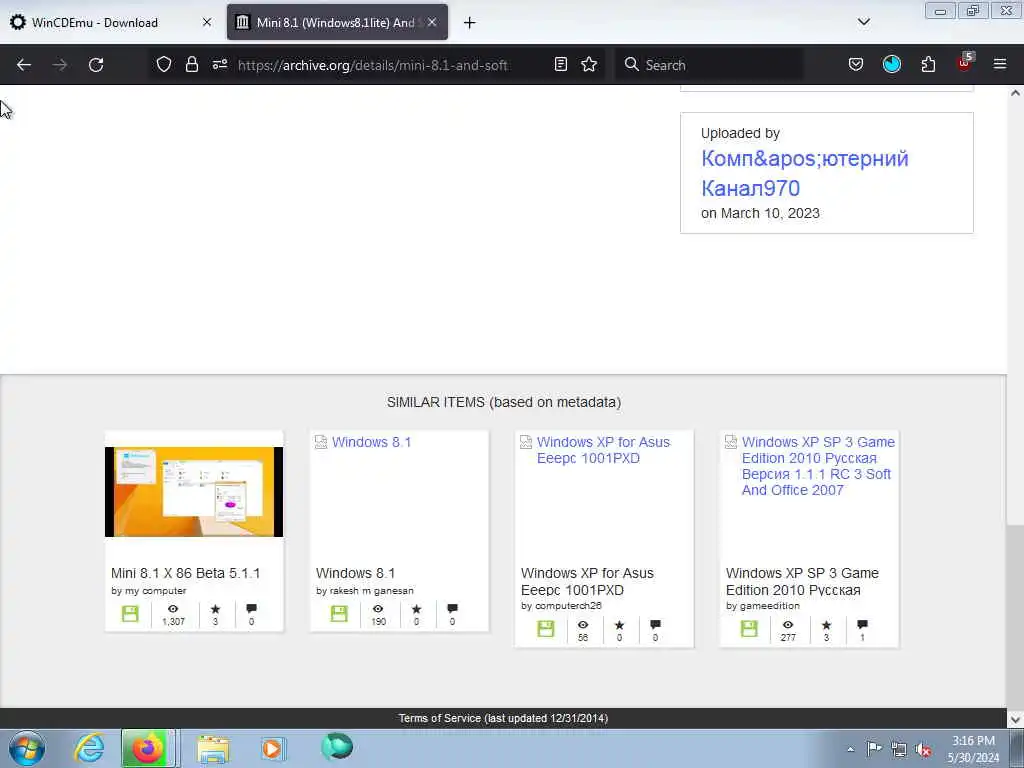1024x768 pixels.
Task: Click the reviews bubble on the gameedition card
Action: tap(862, 624)
